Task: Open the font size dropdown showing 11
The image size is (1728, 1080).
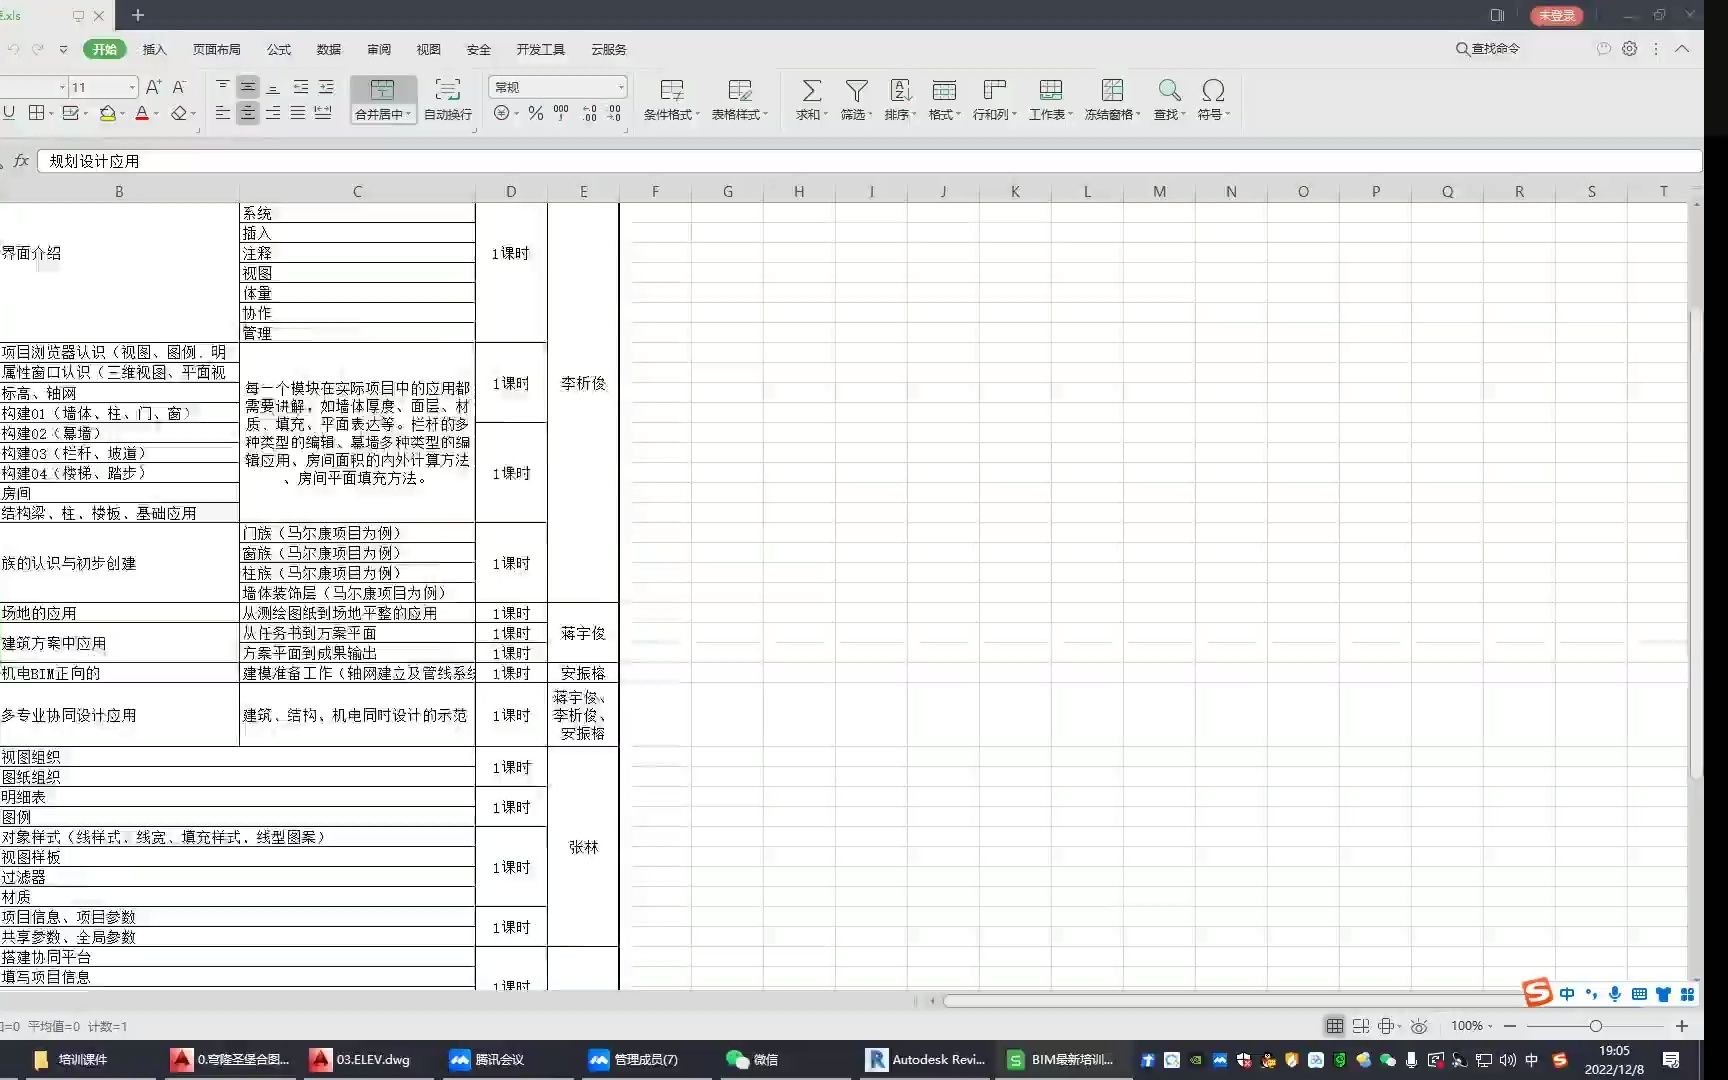Action: pyautogui.click(x=100, y=87)
